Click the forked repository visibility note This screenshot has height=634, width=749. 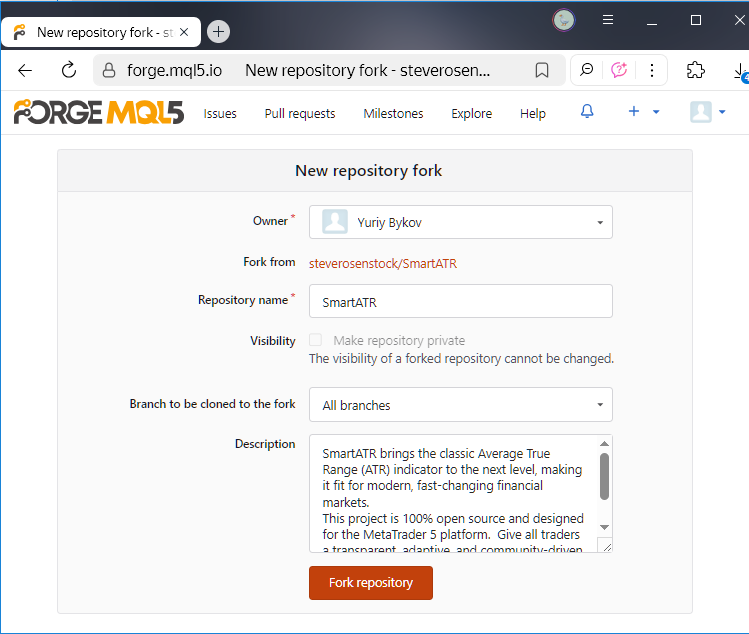tap(461, 359)
